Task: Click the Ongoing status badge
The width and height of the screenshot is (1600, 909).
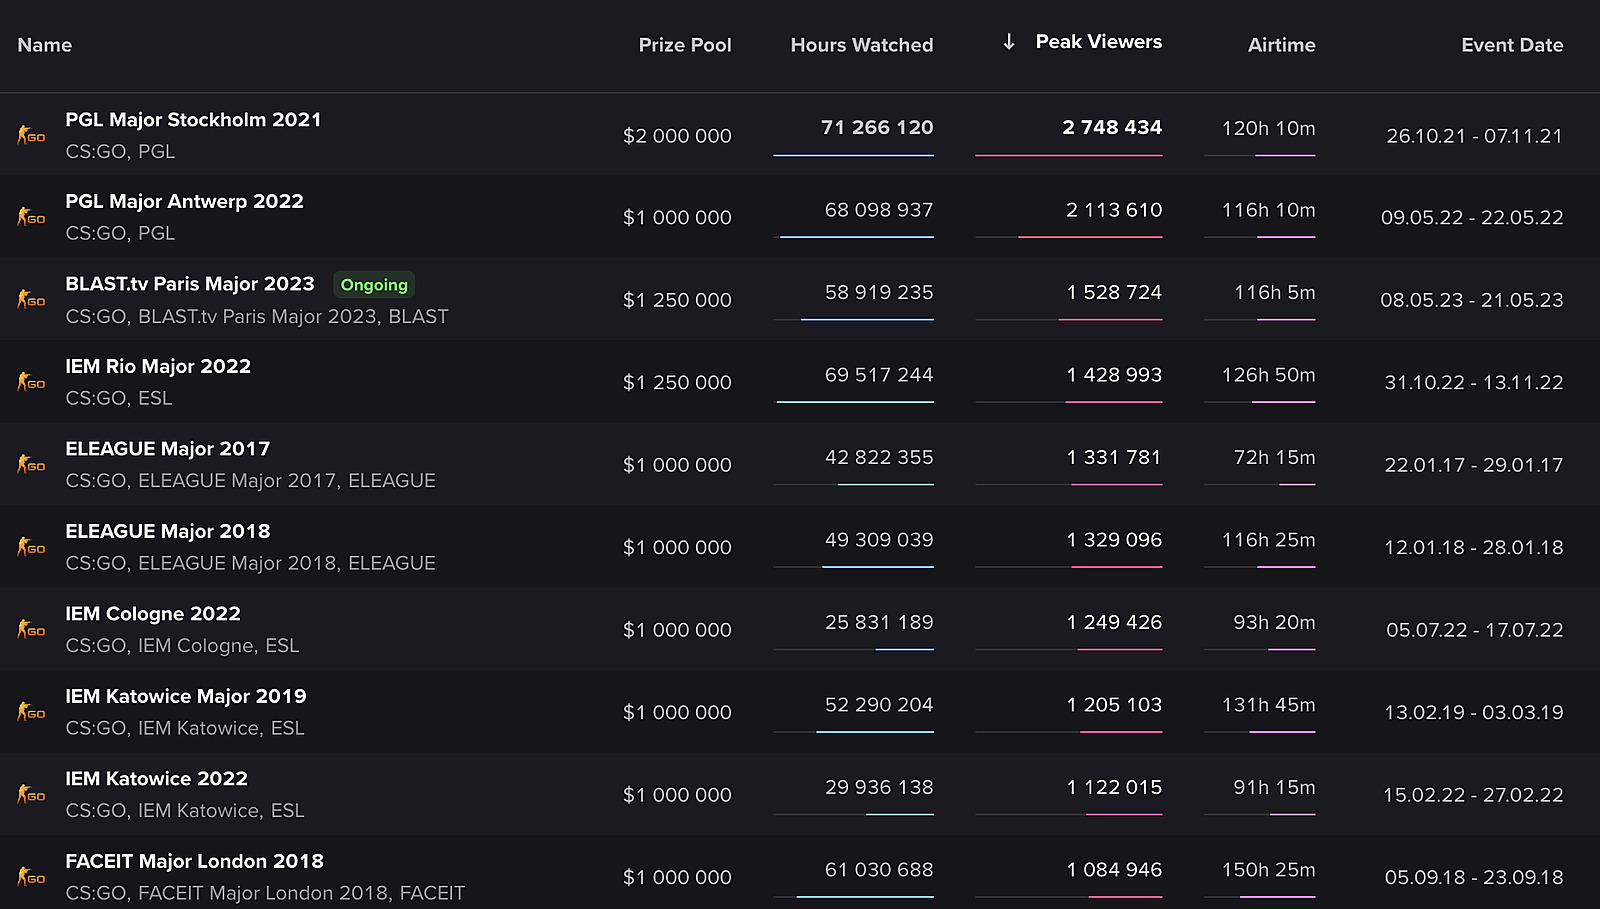Action: (x=374, y=285)
